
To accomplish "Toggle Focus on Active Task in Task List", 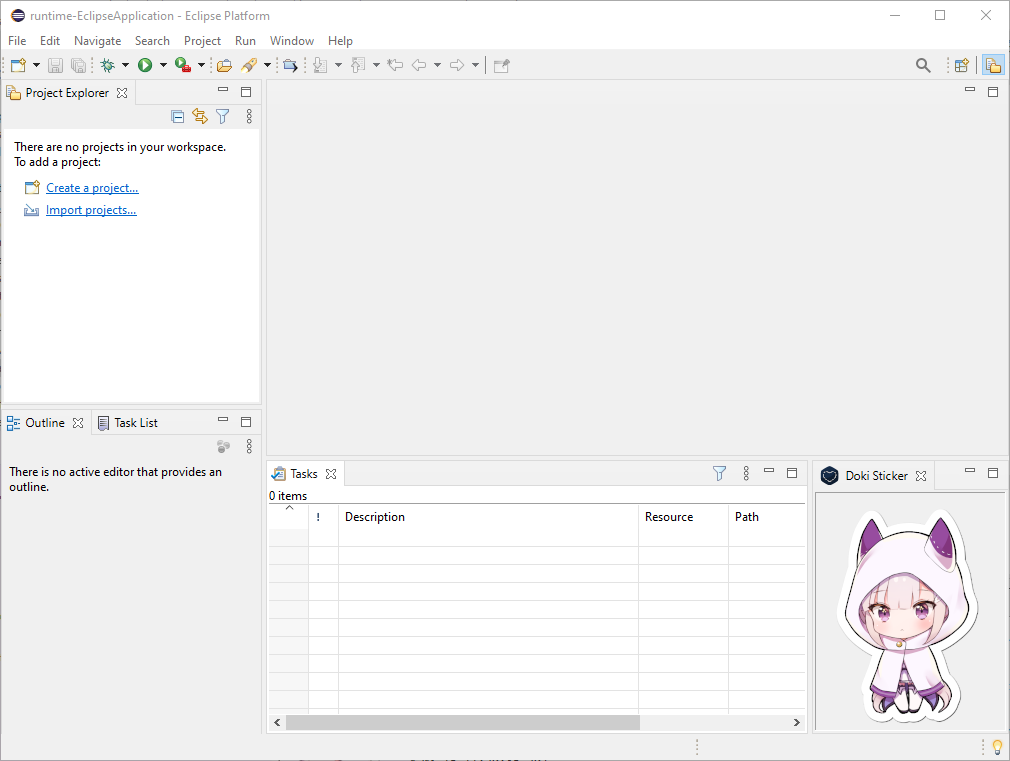I will (x=222, y=446).
